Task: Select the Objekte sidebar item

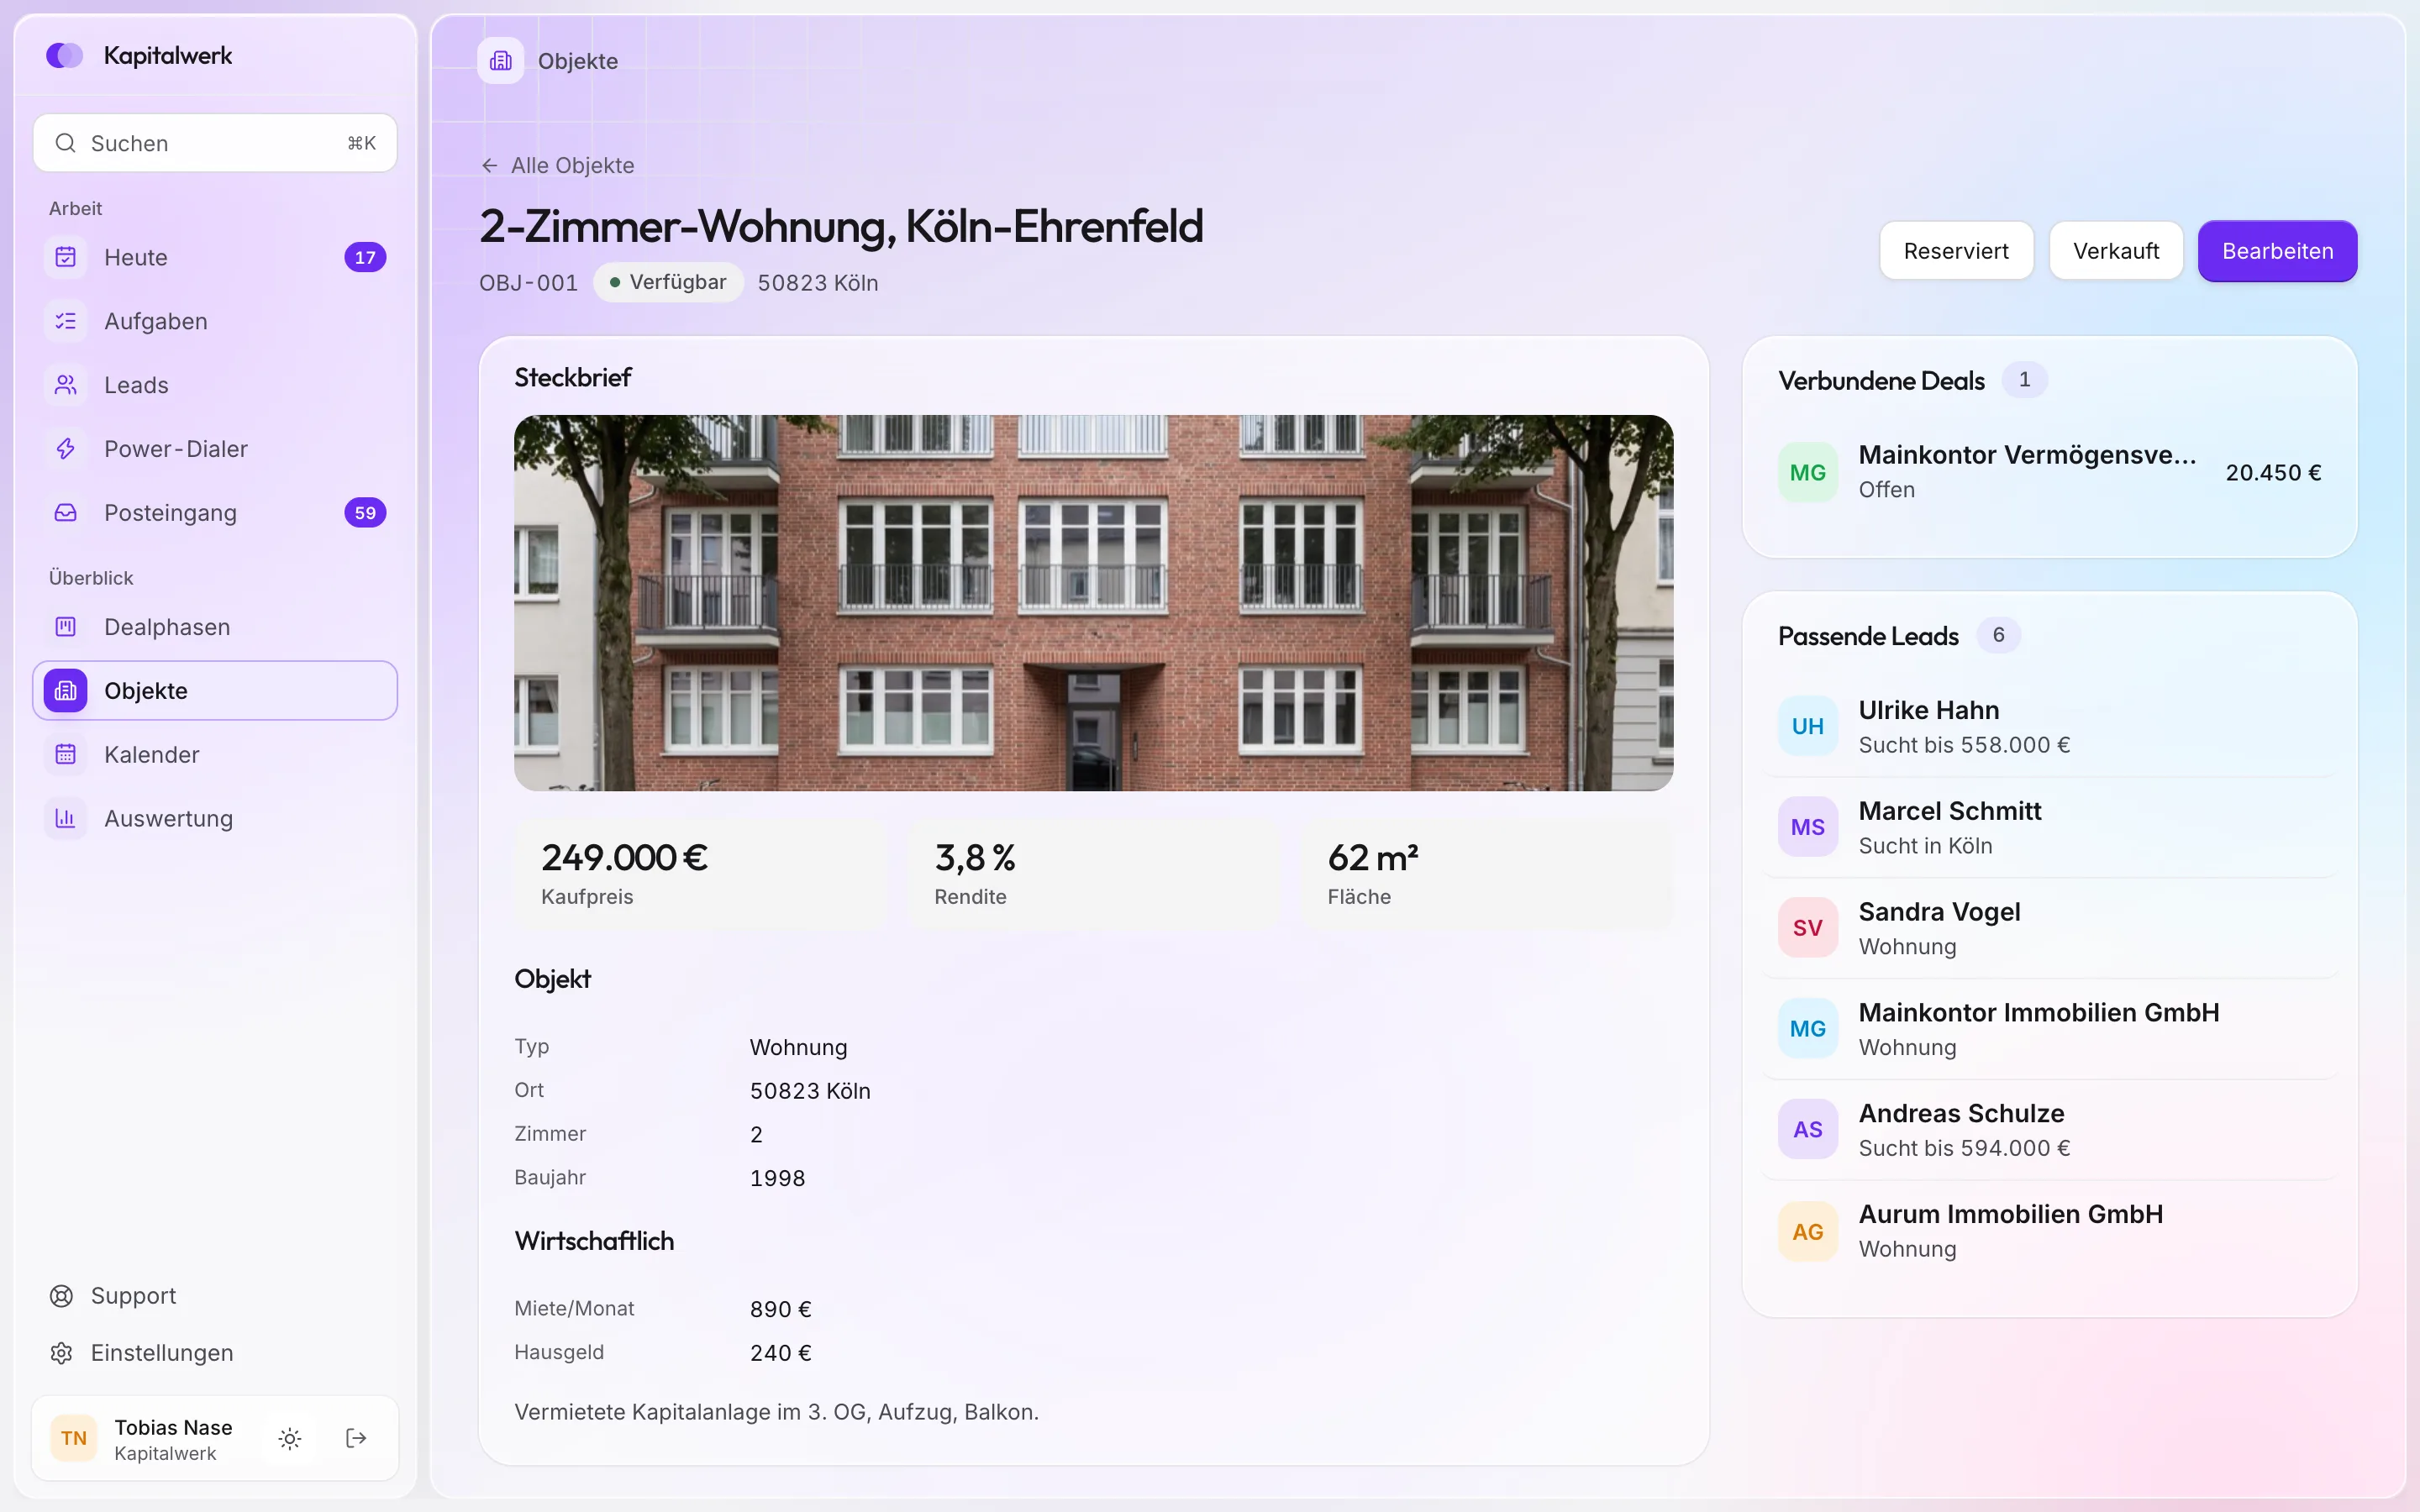Action: (215, 691)
